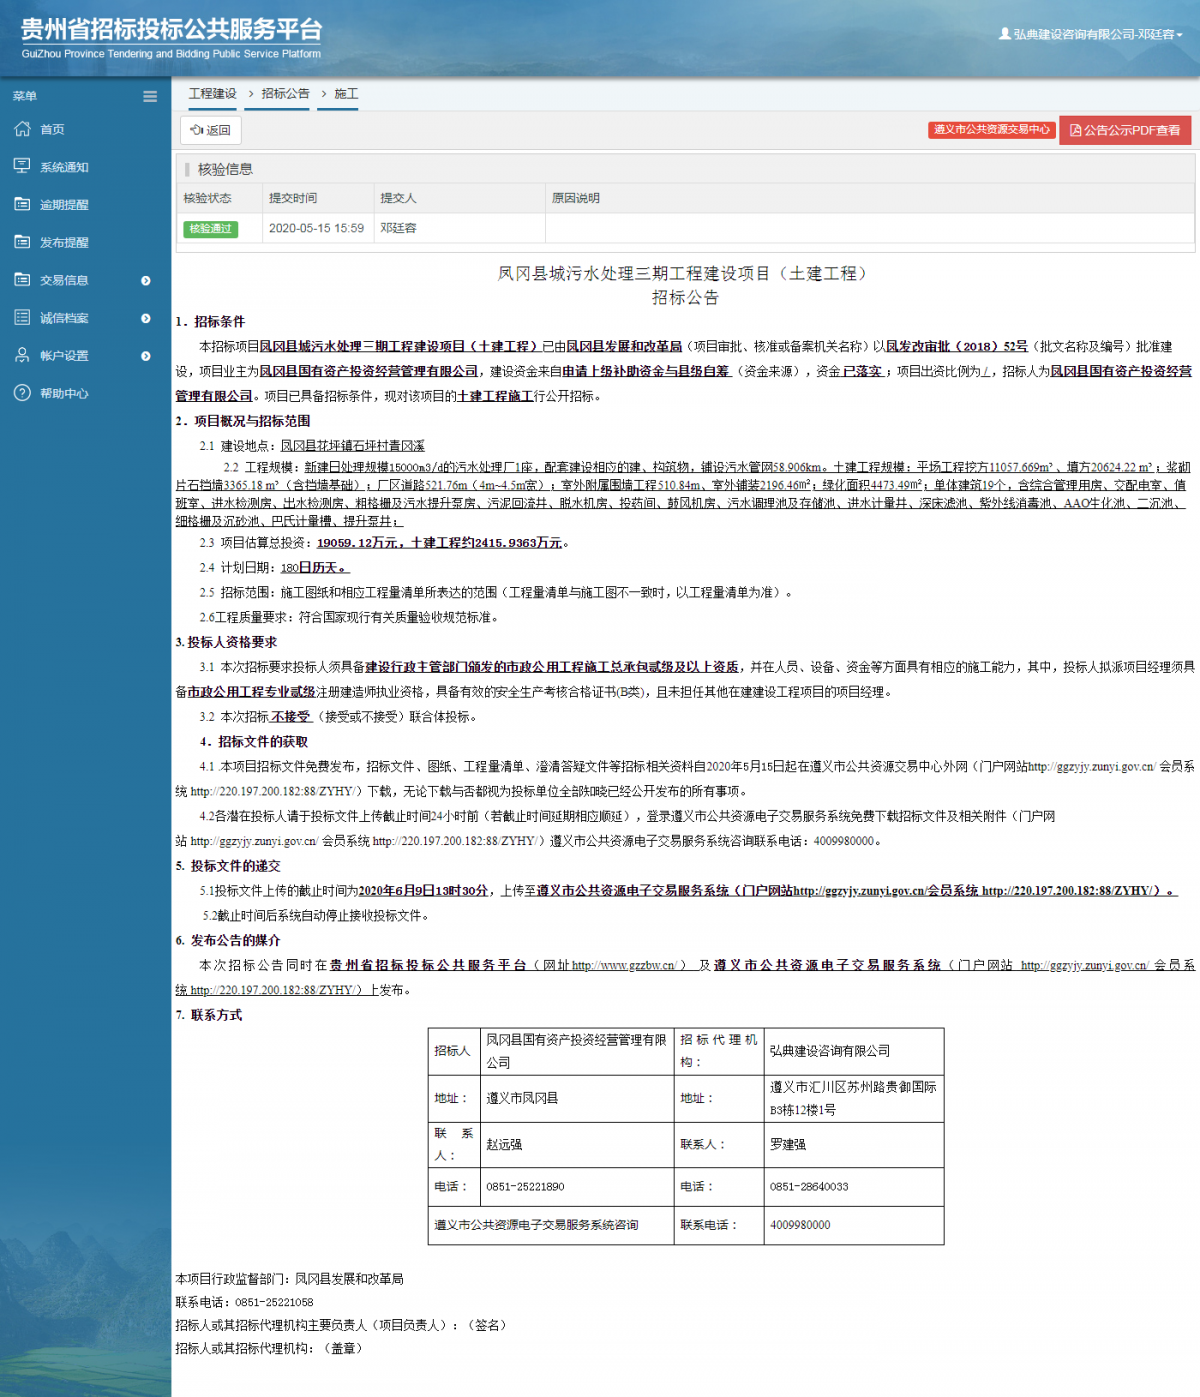Toggle the sidebar hamburger menu icon
1200x1397 pixels.
click(150, 97)
